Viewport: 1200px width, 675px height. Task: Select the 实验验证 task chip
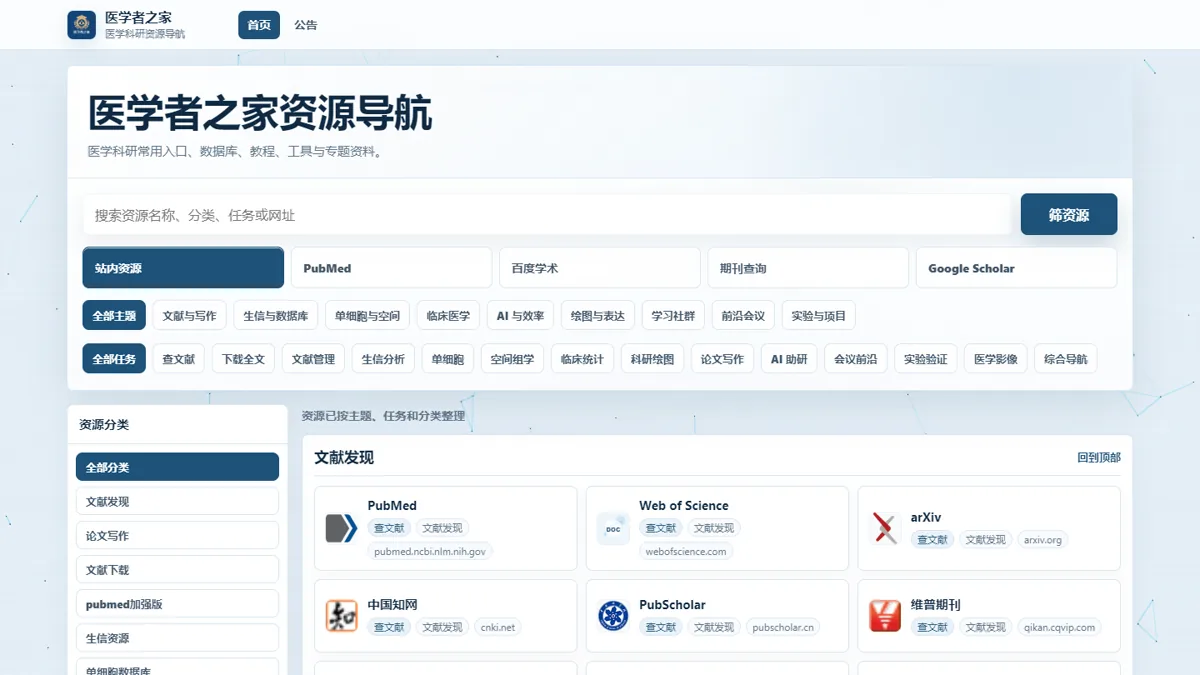click(925, 359)
